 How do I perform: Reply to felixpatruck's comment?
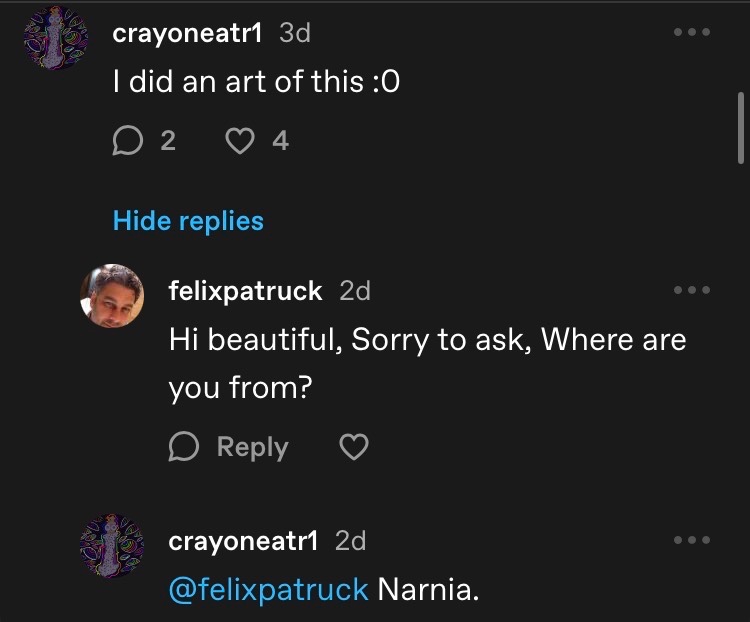click(229, 447)
